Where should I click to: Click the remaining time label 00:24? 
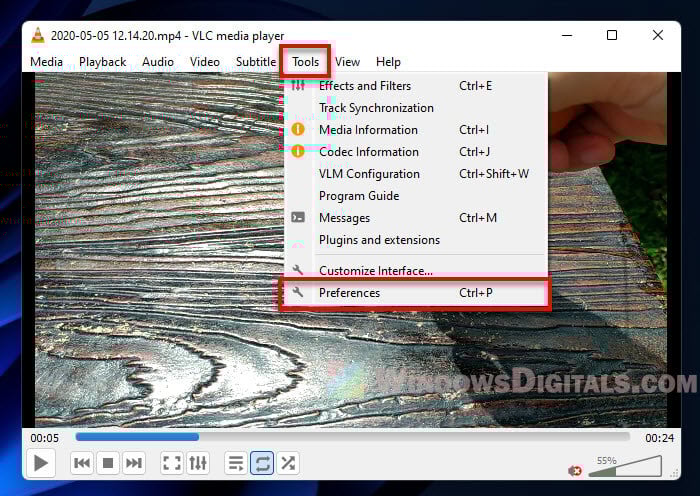pos(658,438)
